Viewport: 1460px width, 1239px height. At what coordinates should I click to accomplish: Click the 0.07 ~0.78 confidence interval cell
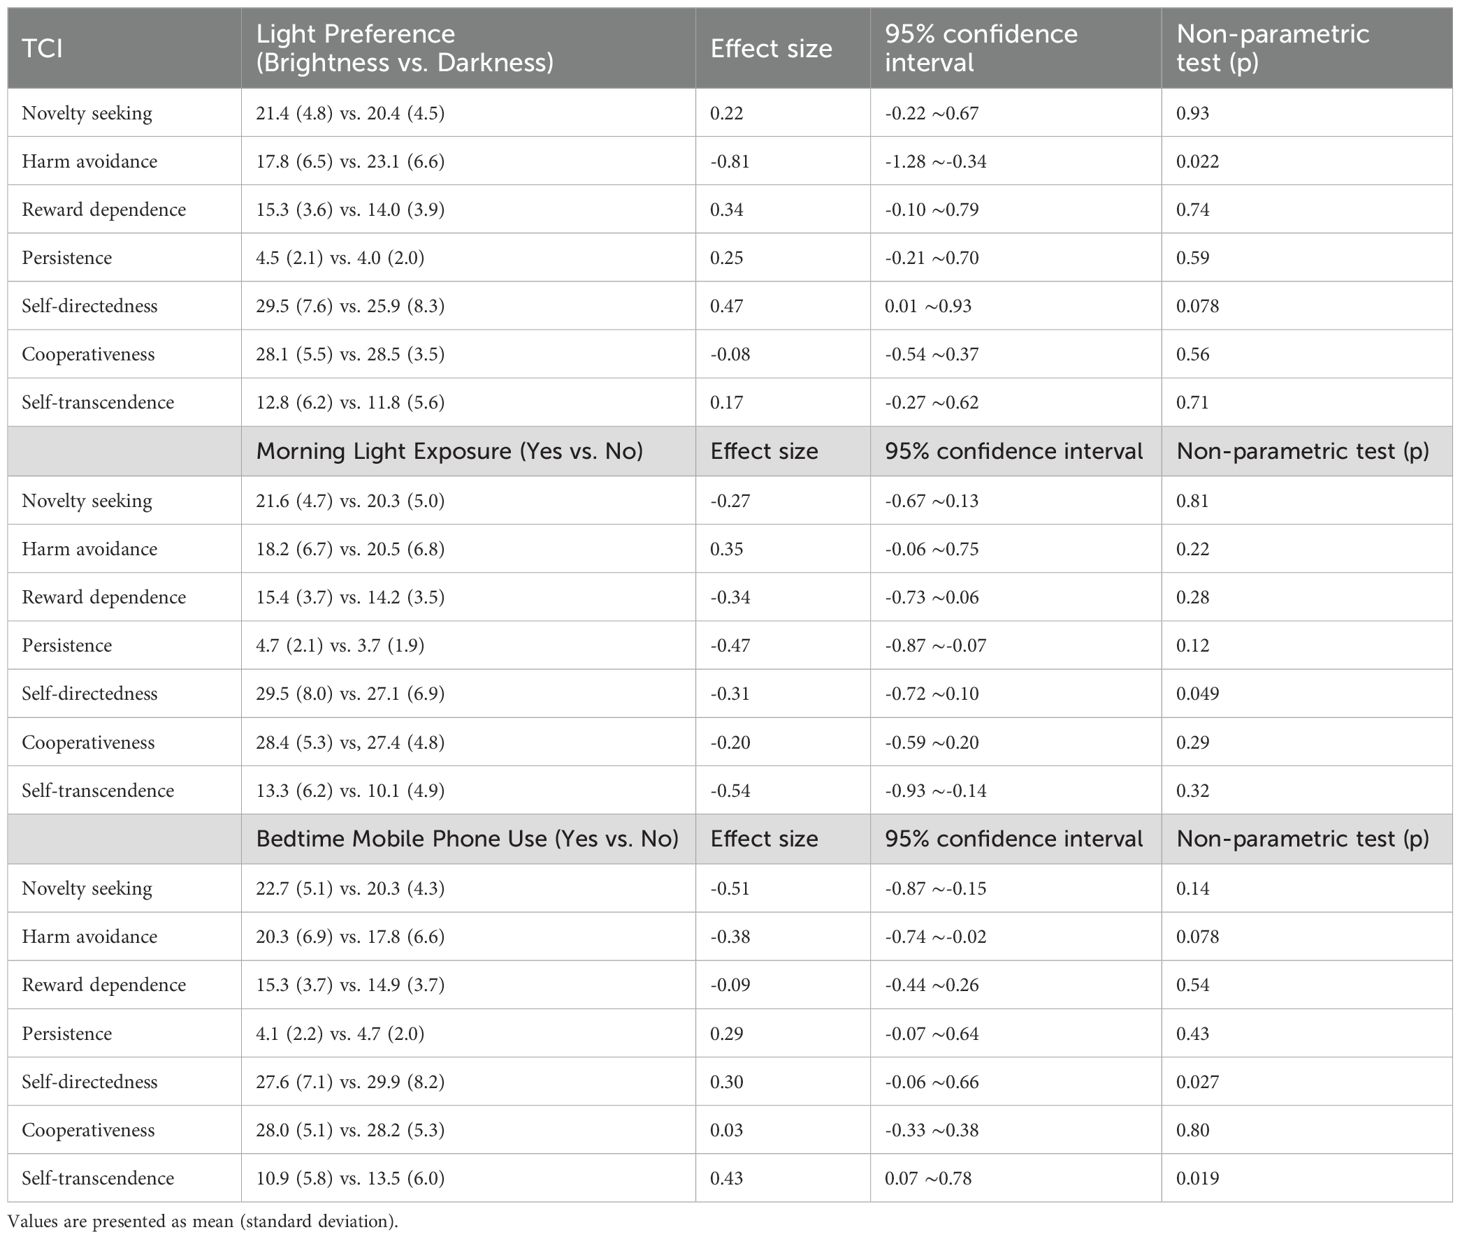tap(1015, 1178)
